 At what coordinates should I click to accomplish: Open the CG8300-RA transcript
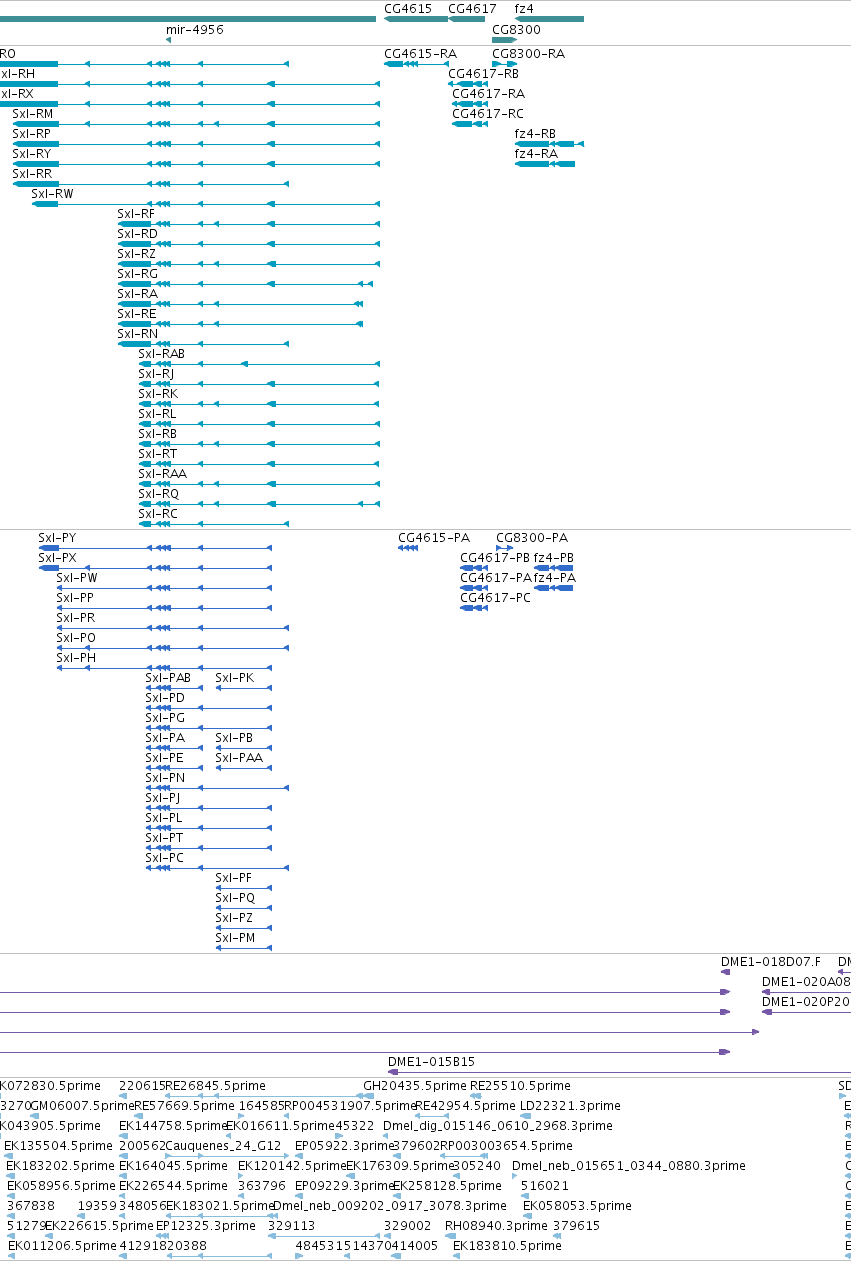pyautogui.click(x=528, y=54)
